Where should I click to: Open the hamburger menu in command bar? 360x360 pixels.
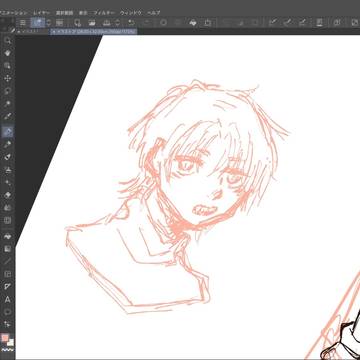(x=23, y=23)
